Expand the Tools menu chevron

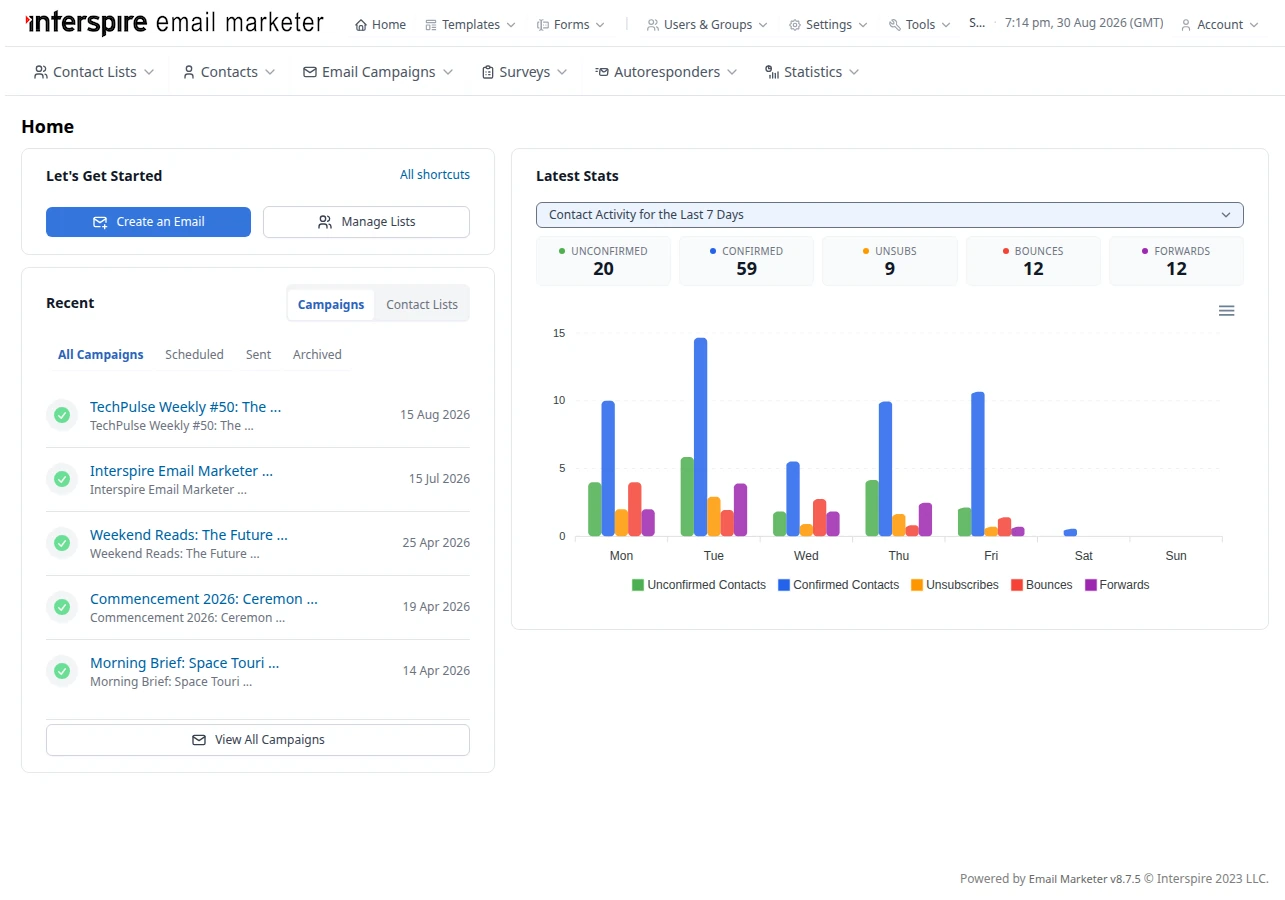[946, 25]
